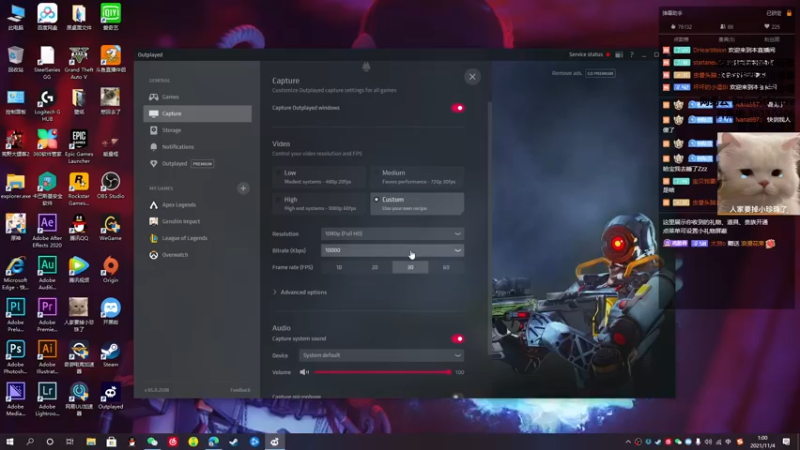Open Adobe After Effects 2020 shortcut
Image resolution: width=800 pixels, height=450 pixels.
tap(47, 231)
